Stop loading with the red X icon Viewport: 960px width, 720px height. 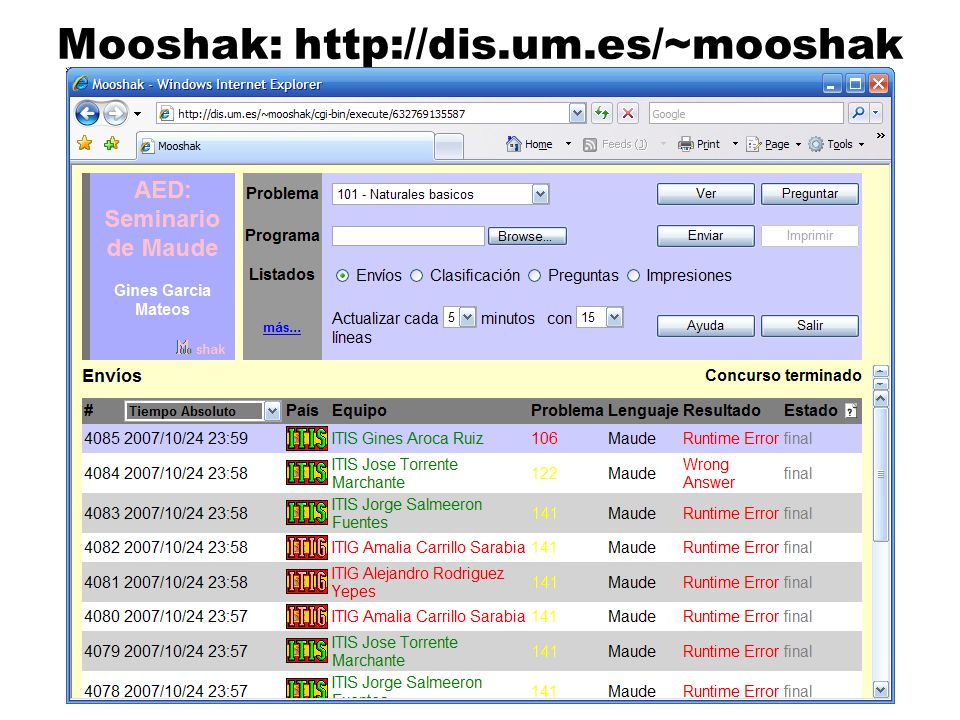(x=628, y=113)
